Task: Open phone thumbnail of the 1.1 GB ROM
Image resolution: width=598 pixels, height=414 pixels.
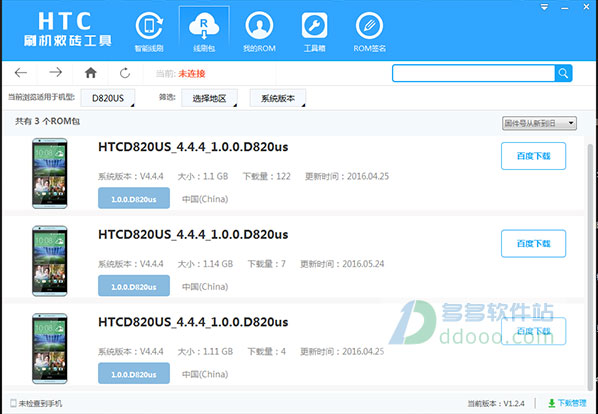Action: tap(50, 173)
